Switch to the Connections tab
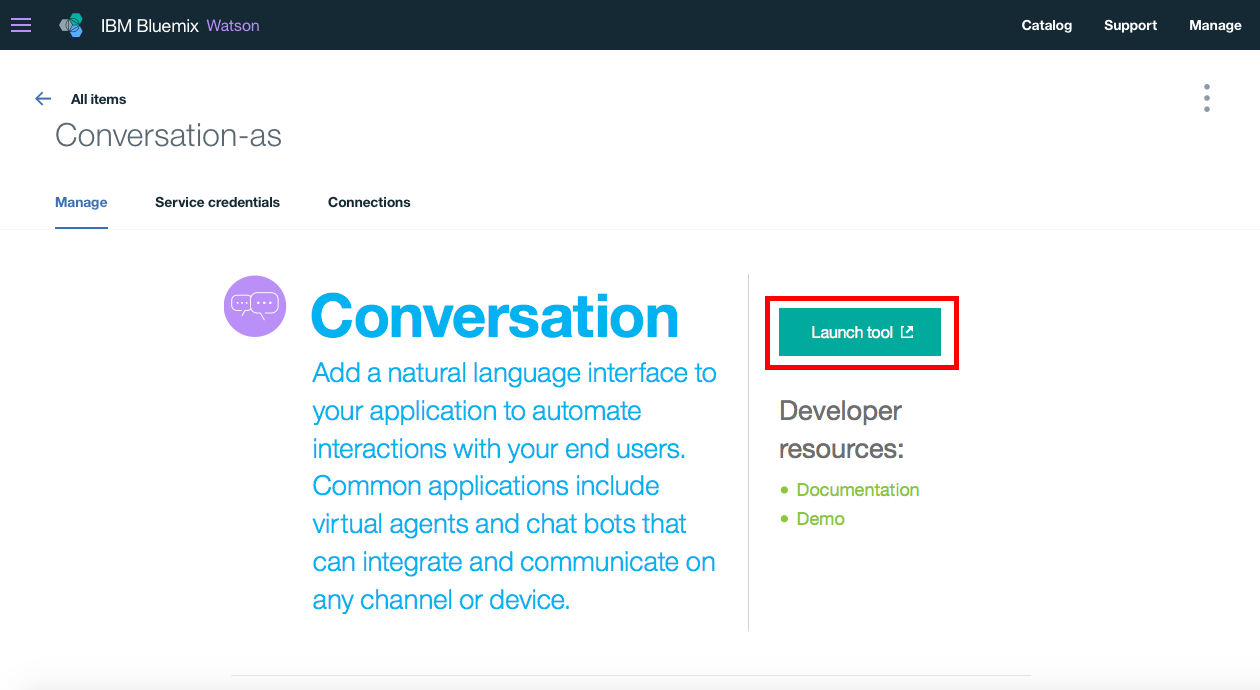The image size is (1260, 690). coord(369,202)
